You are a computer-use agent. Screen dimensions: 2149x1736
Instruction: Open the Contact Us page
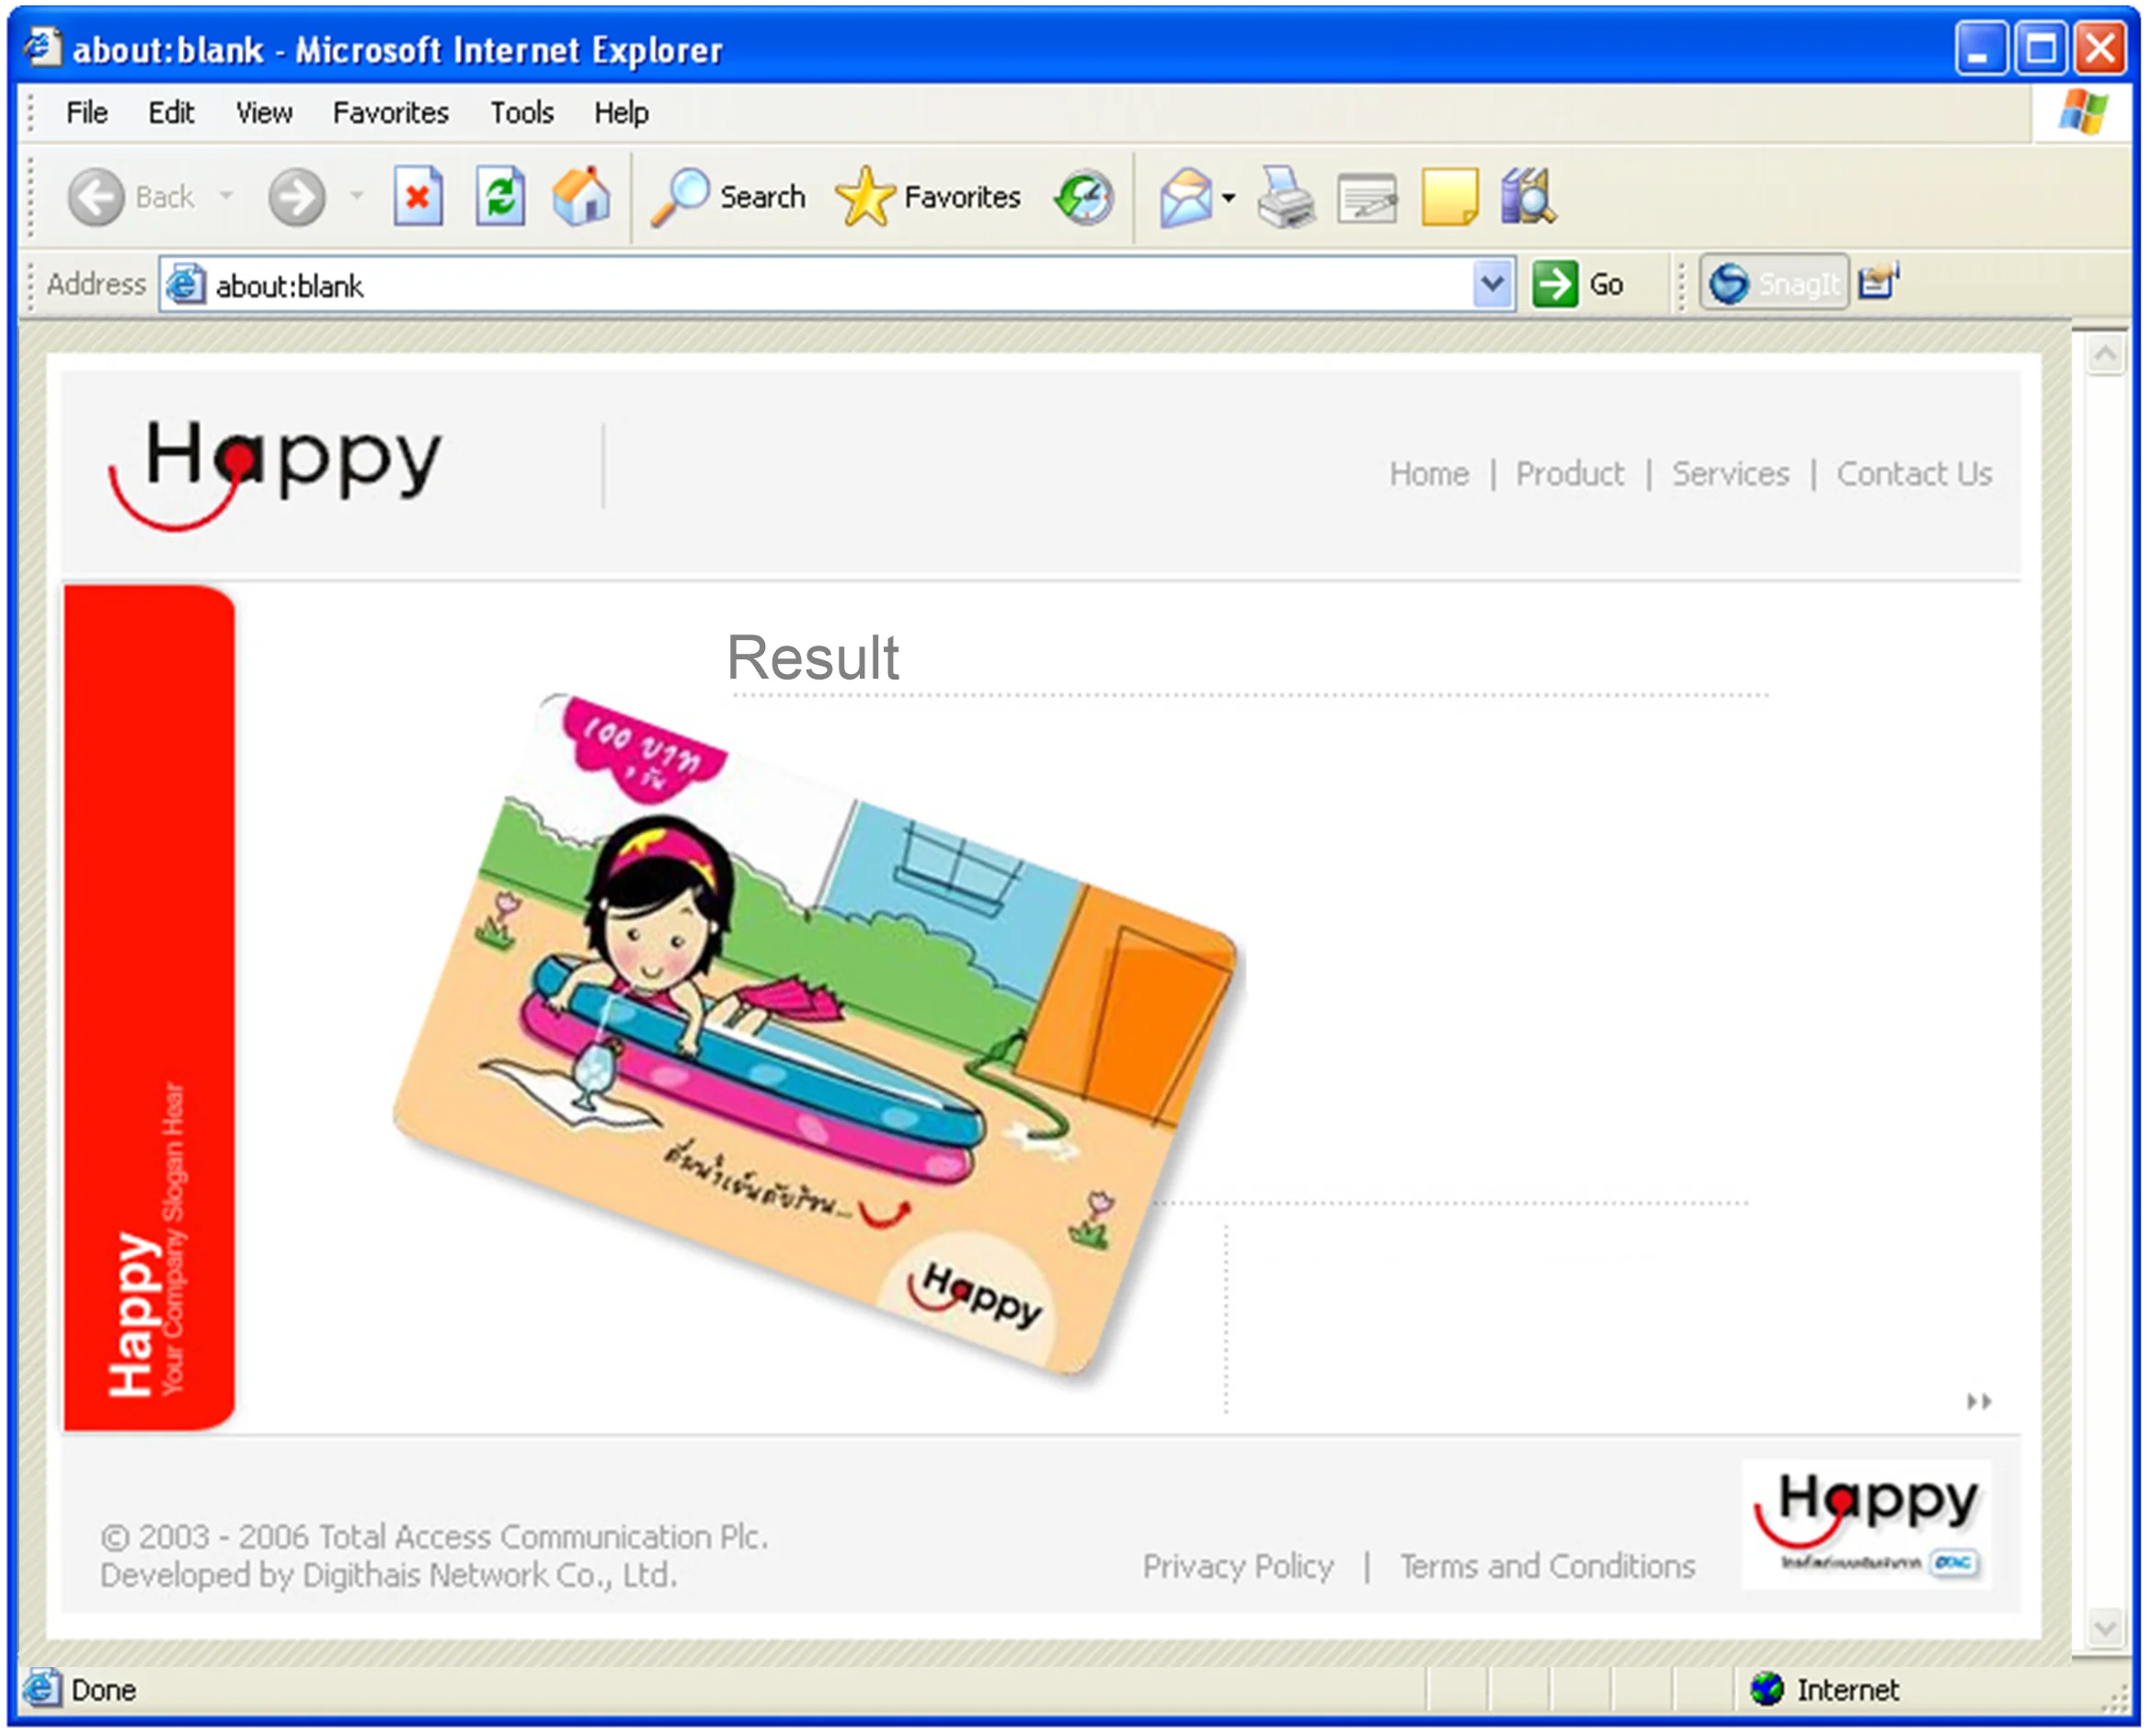tap(1913, 474)
